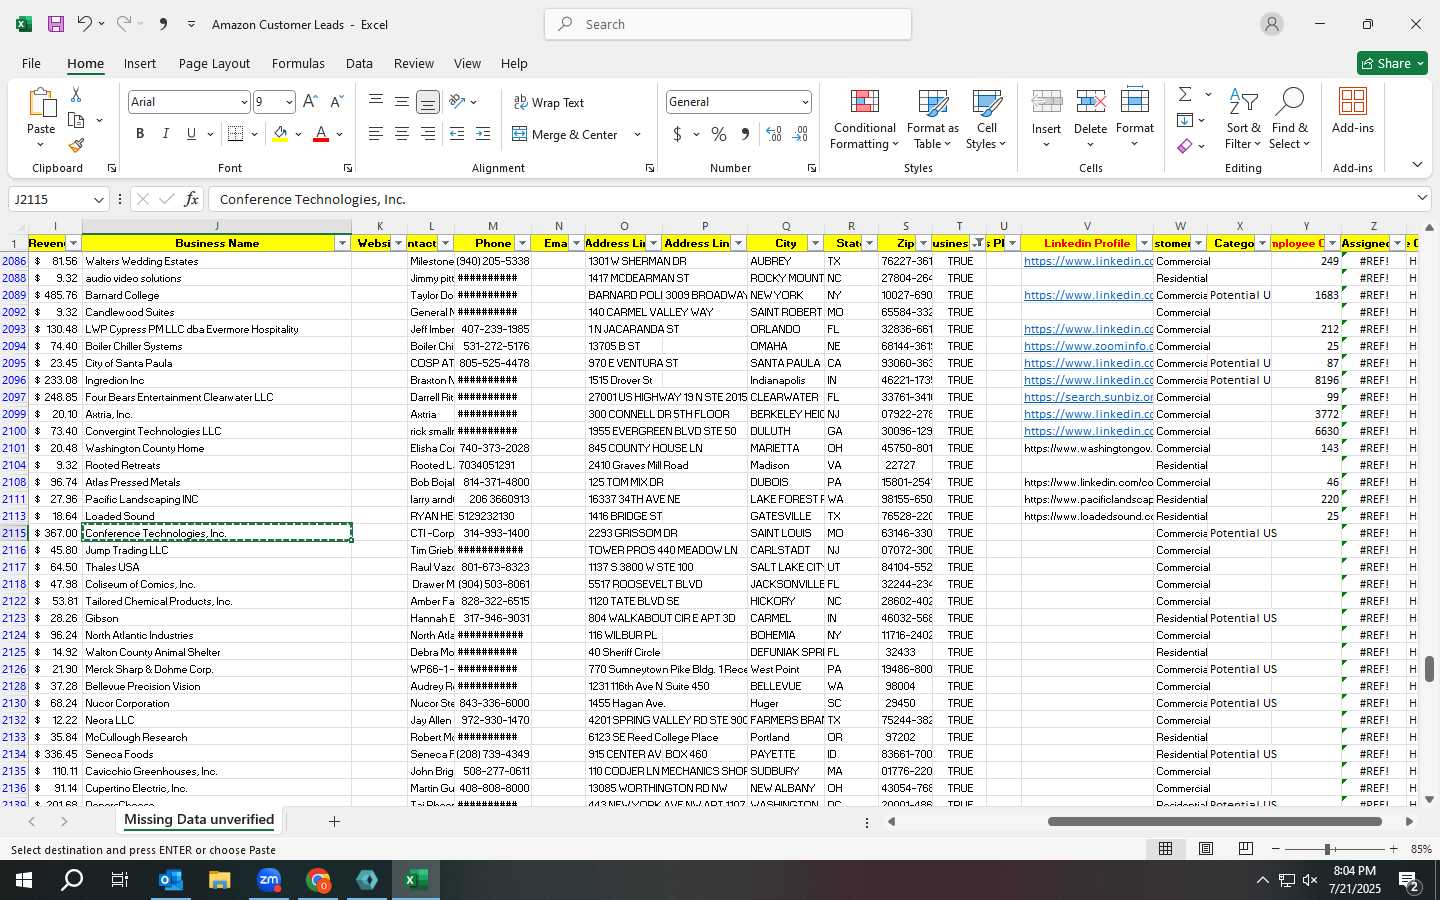Open LinkedIn link for Walters Wedding Estates
This screenshot has height=900, width=1440.
1088,261
